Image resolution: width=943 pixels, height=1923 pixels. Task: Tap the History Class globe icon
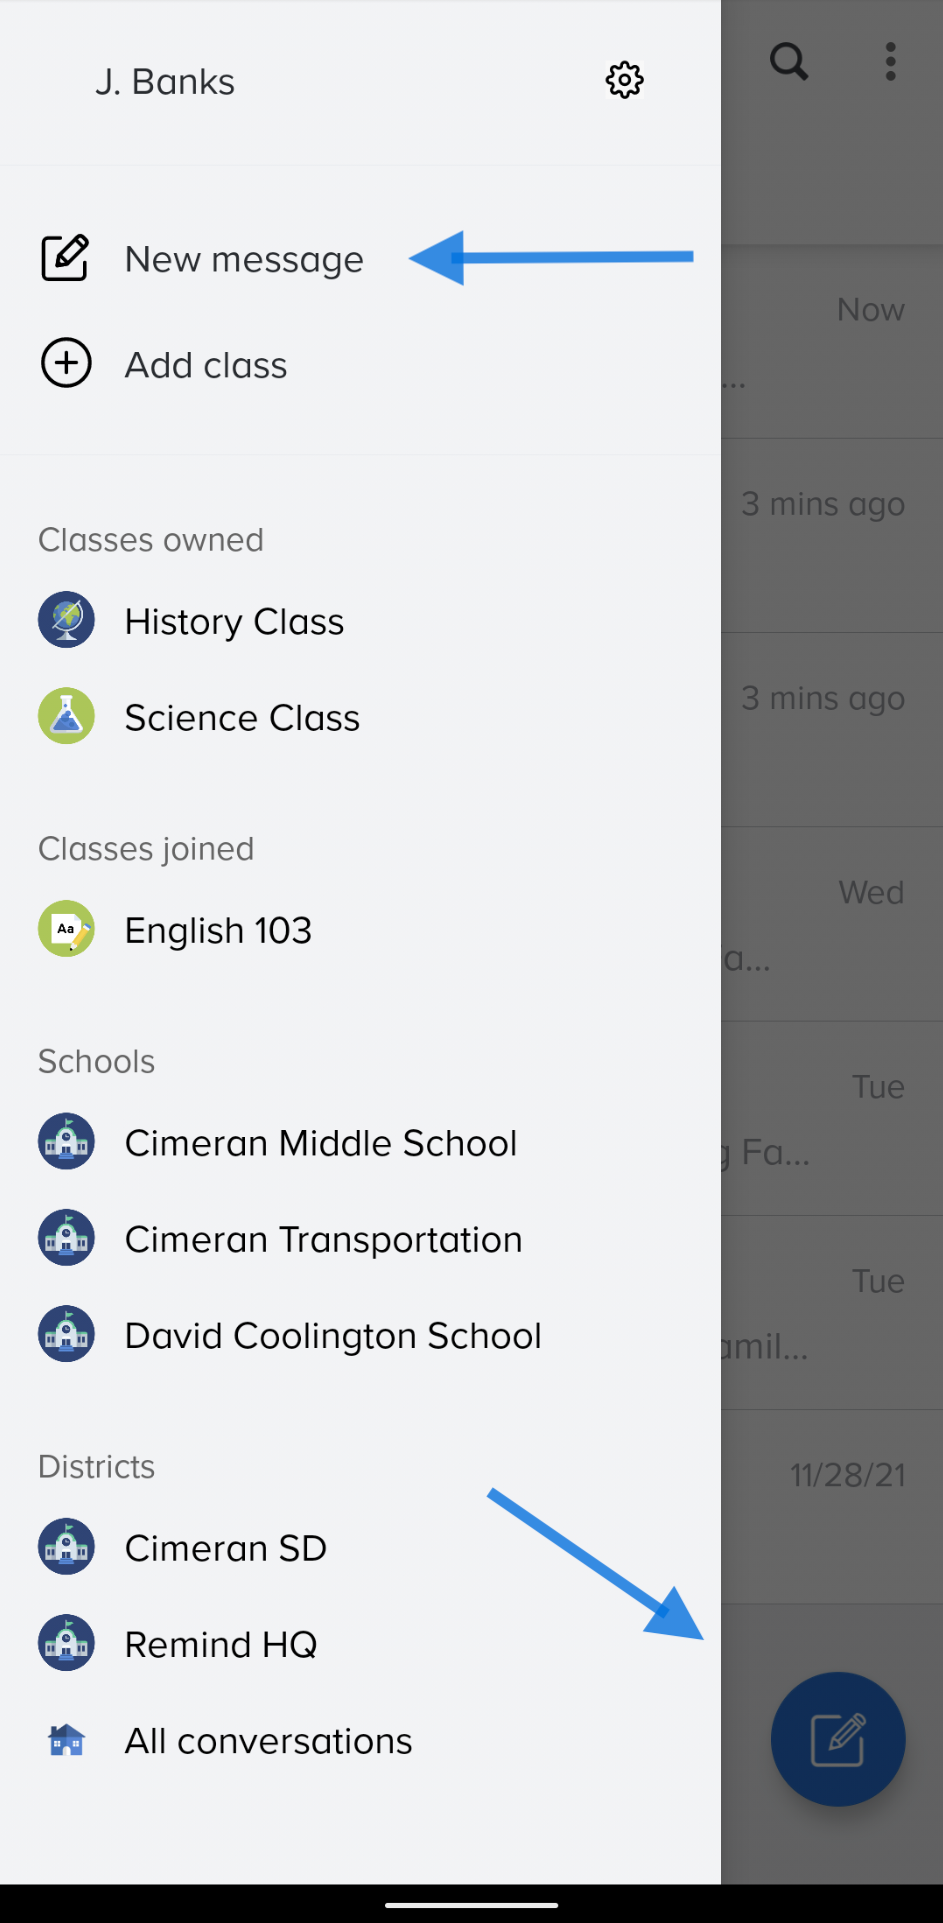point(67,620)
